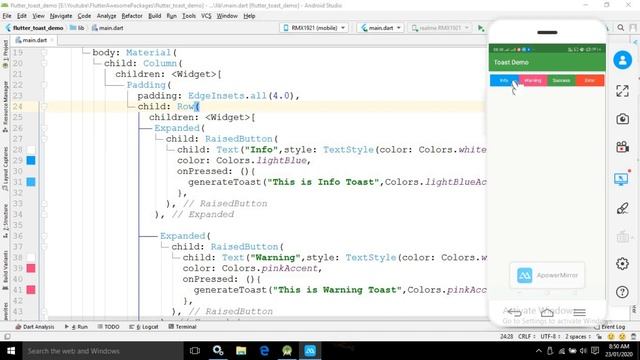Open the Navigate menu
The height and width of the screenshot is (360, 640).
61,16
